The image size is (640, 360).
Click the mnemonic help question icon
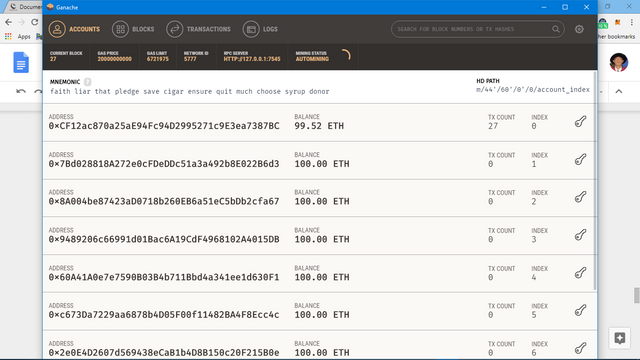[x=87, y=82]
